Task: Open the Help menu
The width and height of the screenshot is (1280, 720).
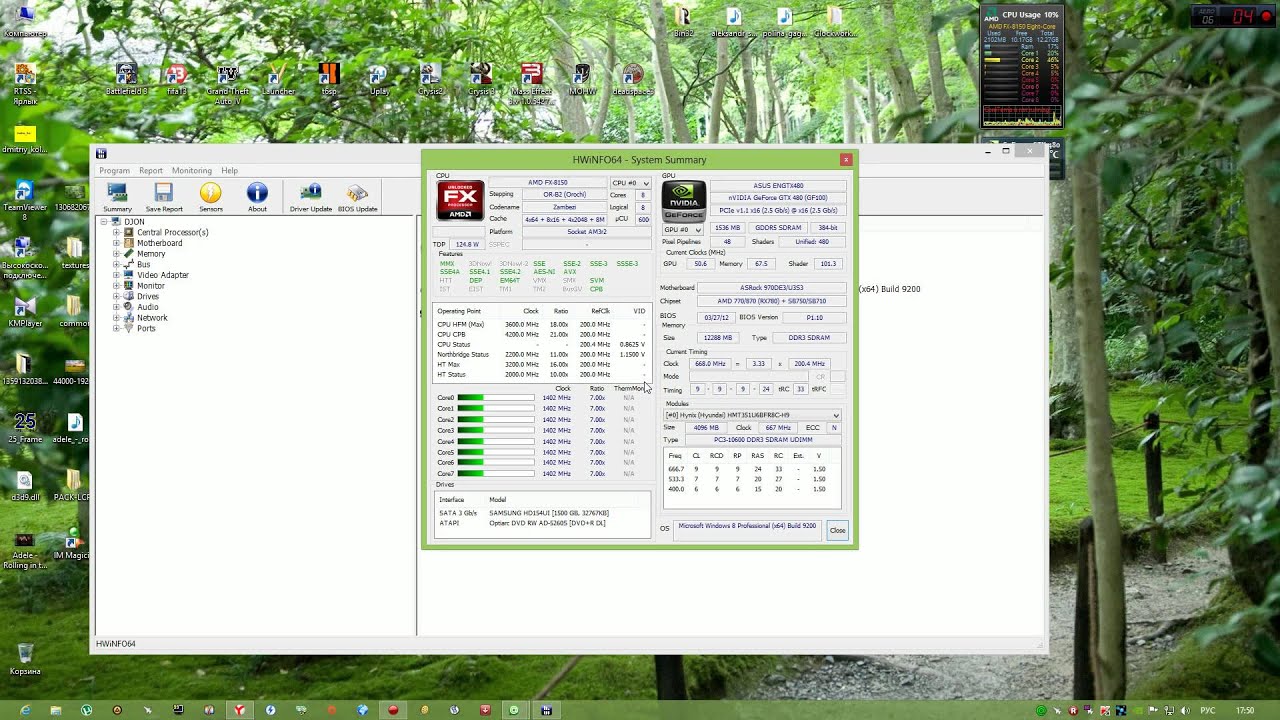Action: pyautogui.click(x=230, y=171)
